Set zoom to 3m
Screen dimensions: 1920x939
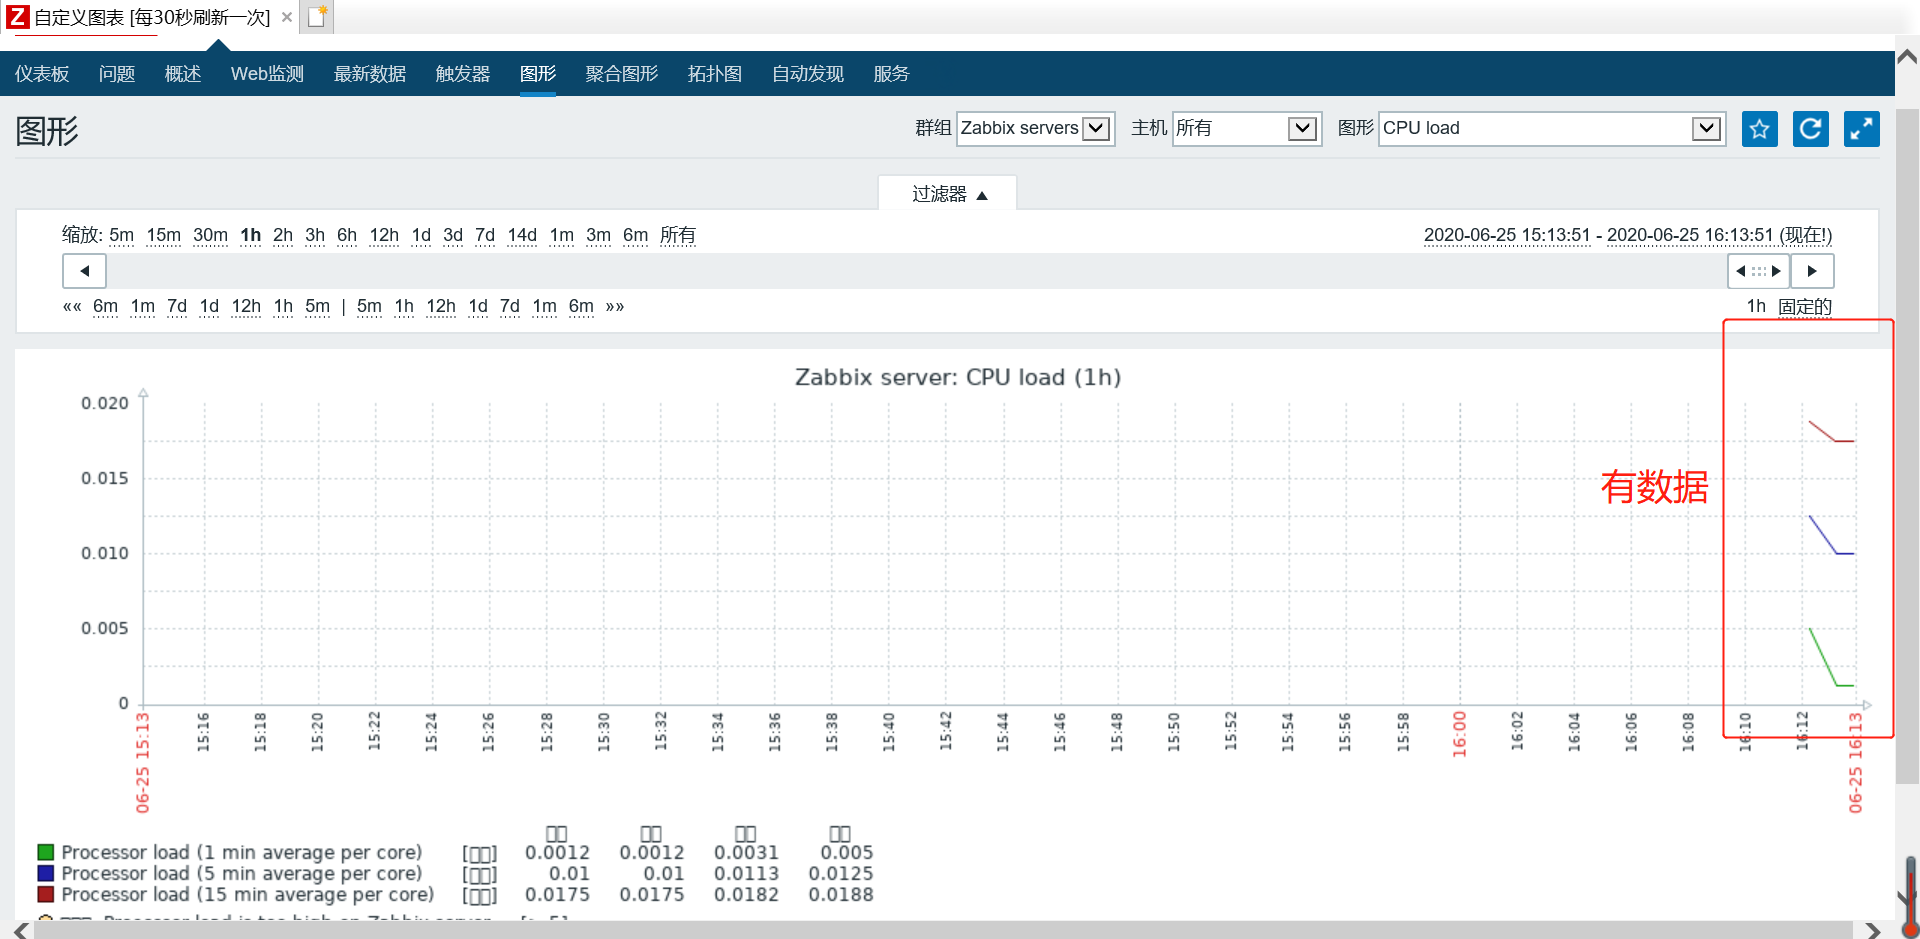coord(598,235)
